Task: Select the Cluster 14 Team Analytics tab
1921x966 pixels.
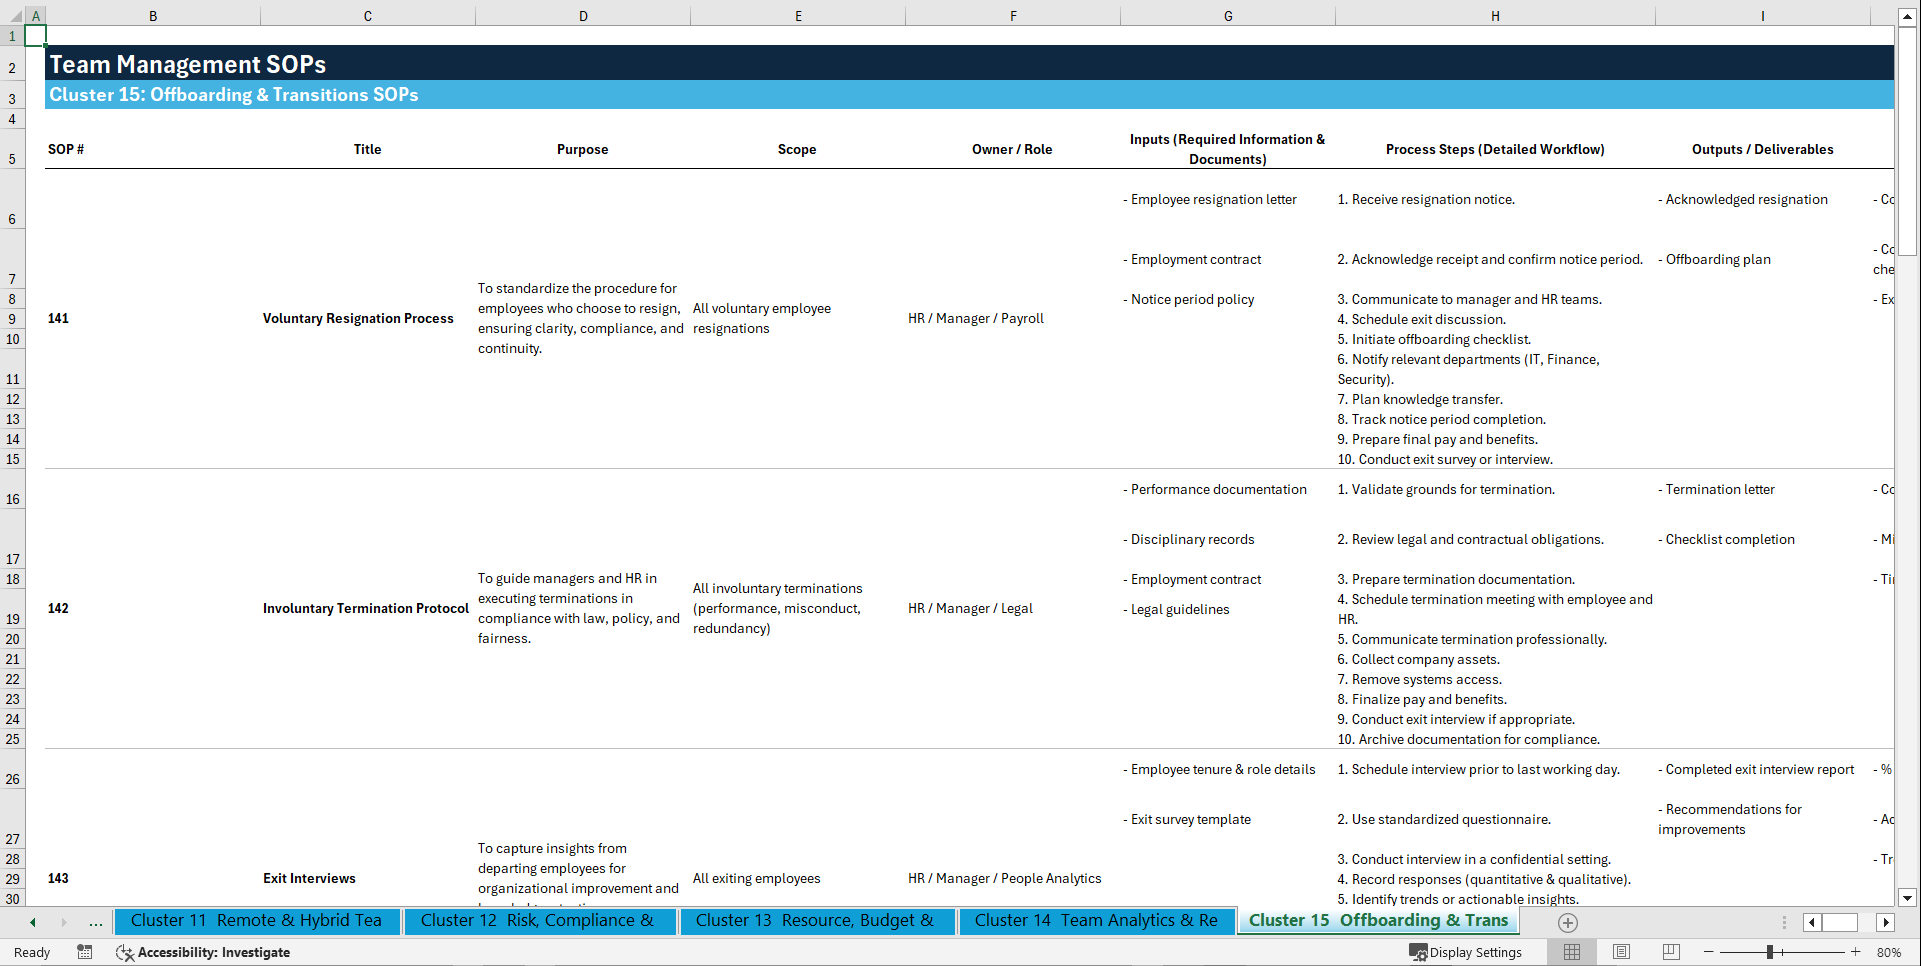Action: point(1096,921)
